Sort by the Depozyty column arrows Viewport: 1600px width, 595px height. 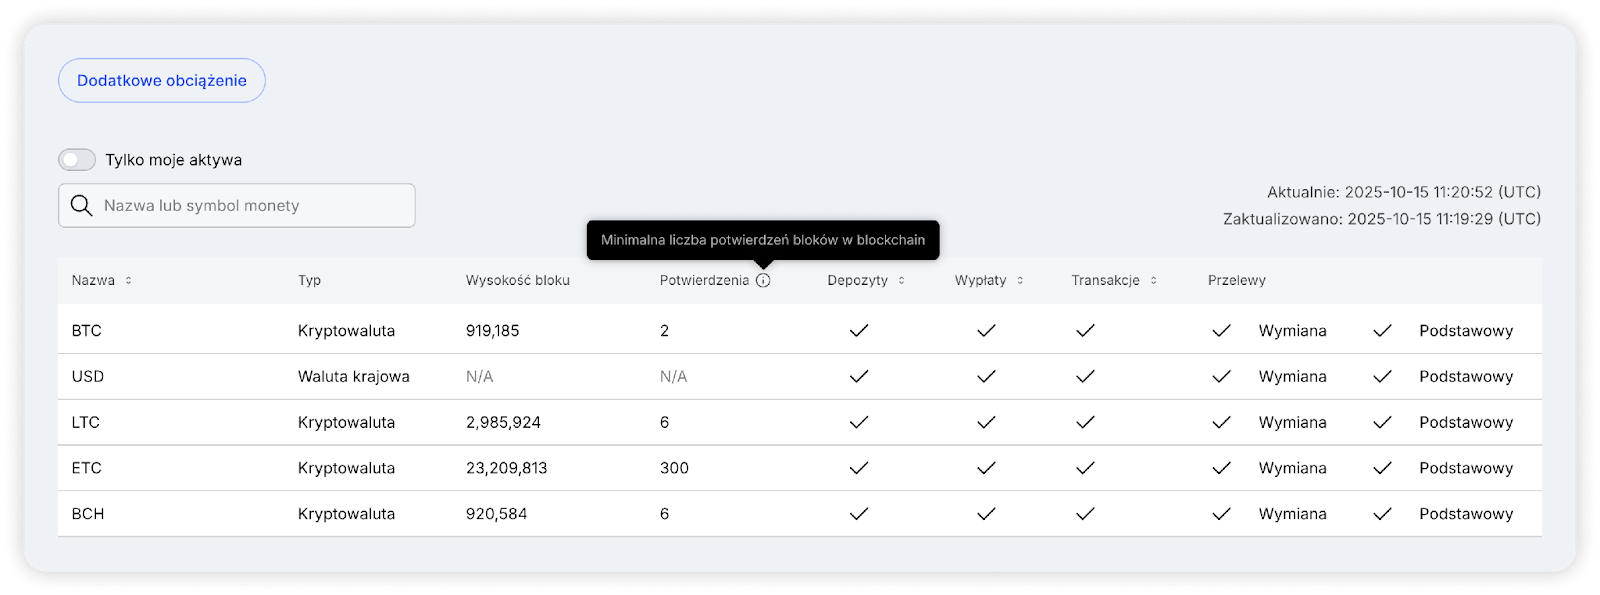click(901, 281)
